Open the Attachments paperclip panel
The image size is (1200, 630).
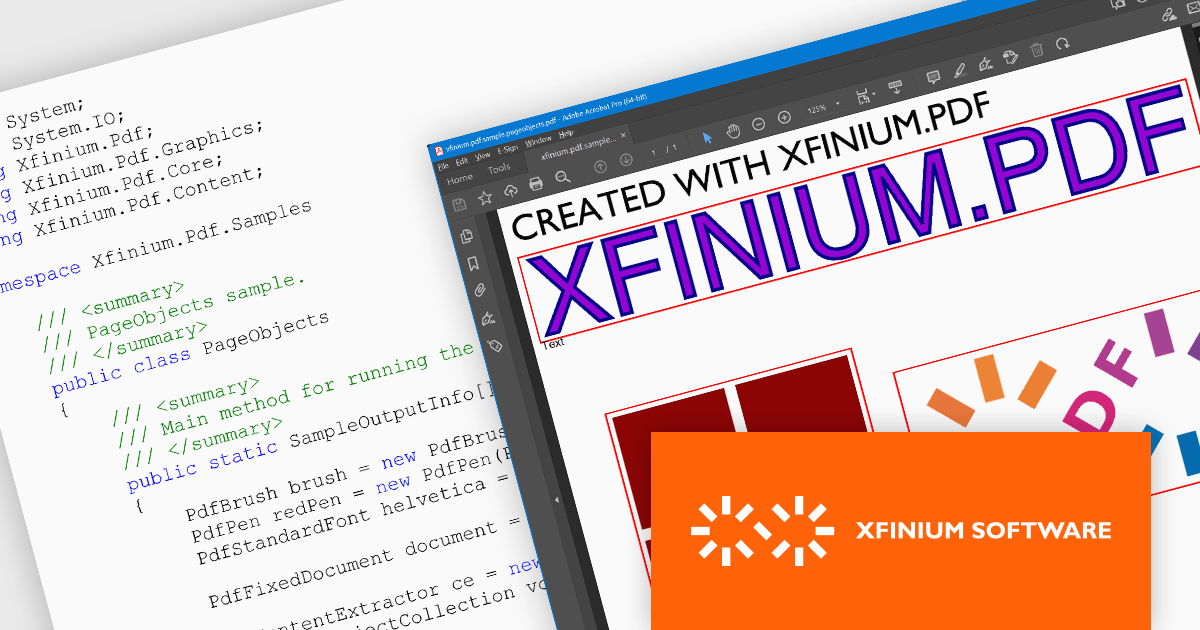click(481, 291)
